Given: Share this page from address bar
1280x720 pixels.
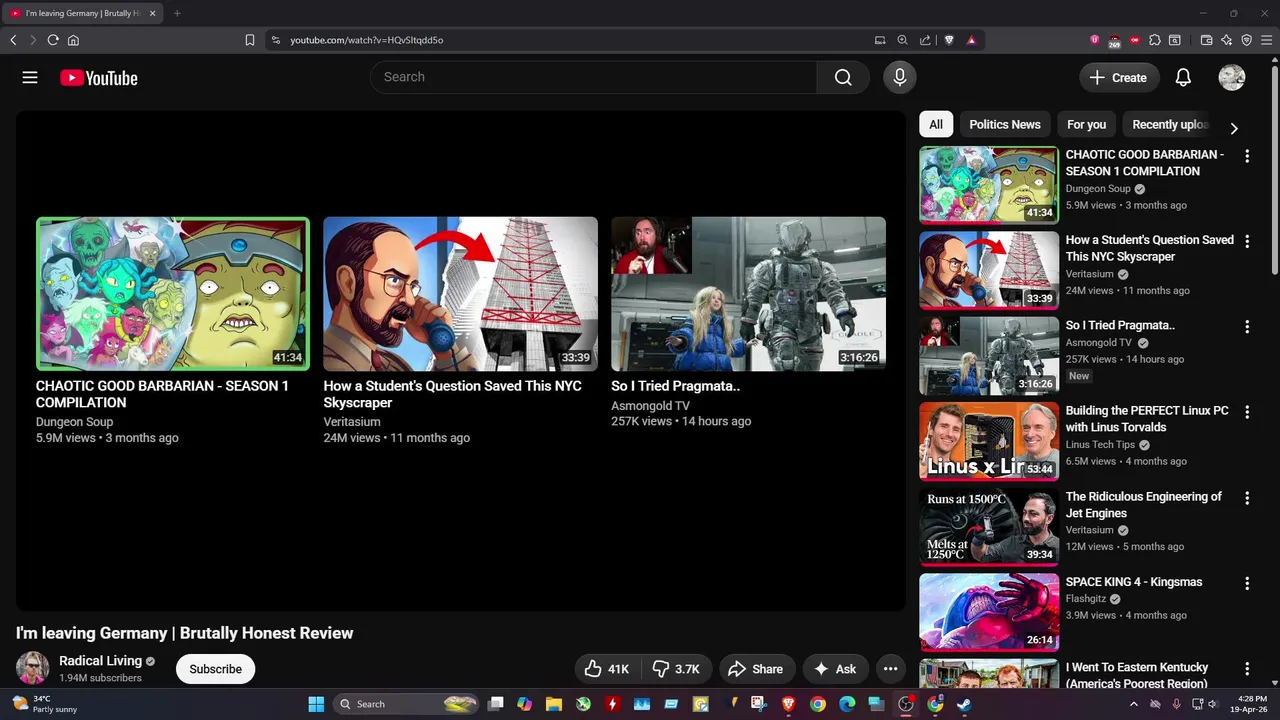Looking at the screenshot, I should [x=925, y=40].
